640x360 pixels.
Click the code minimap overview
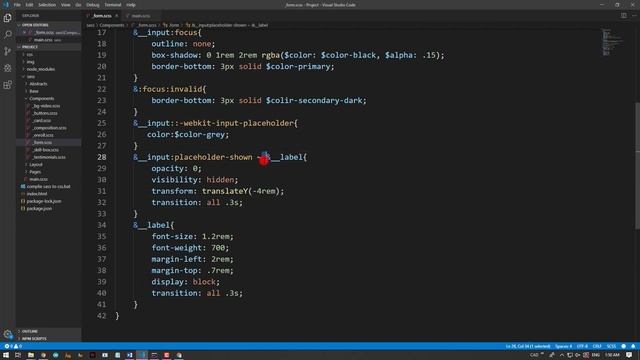(613, 42)
